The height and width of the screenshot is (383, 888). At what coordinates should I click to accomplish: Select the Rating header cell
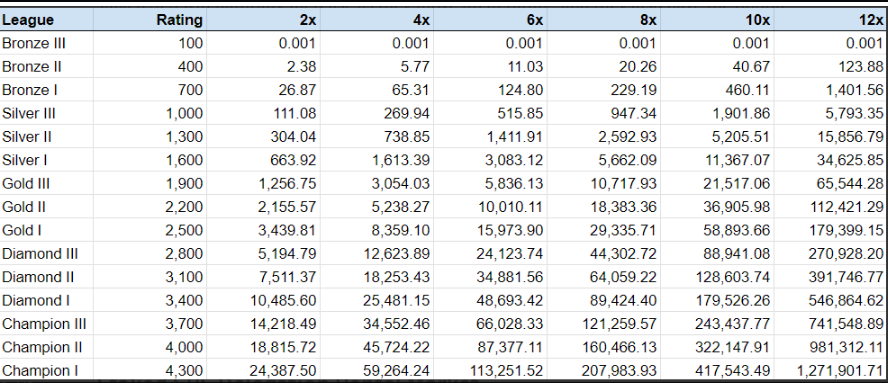coord(150,20)
